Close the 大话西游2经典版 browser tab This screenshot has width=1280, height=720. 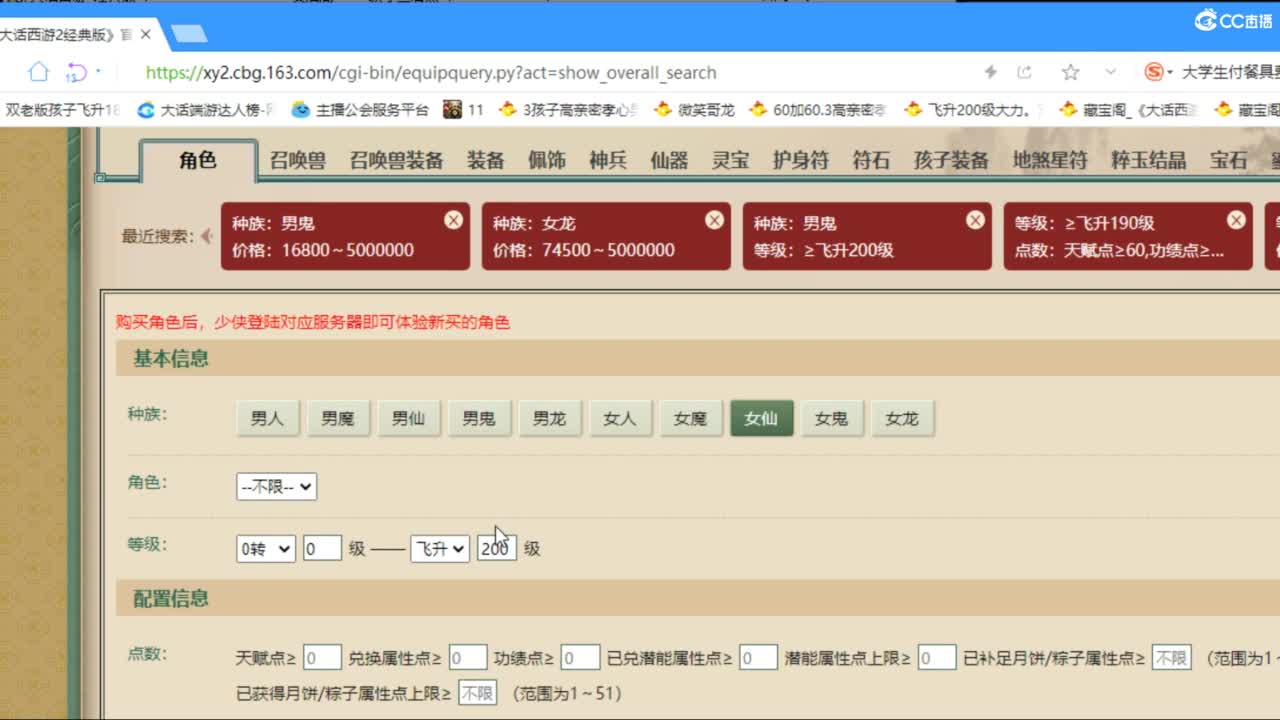146,34
